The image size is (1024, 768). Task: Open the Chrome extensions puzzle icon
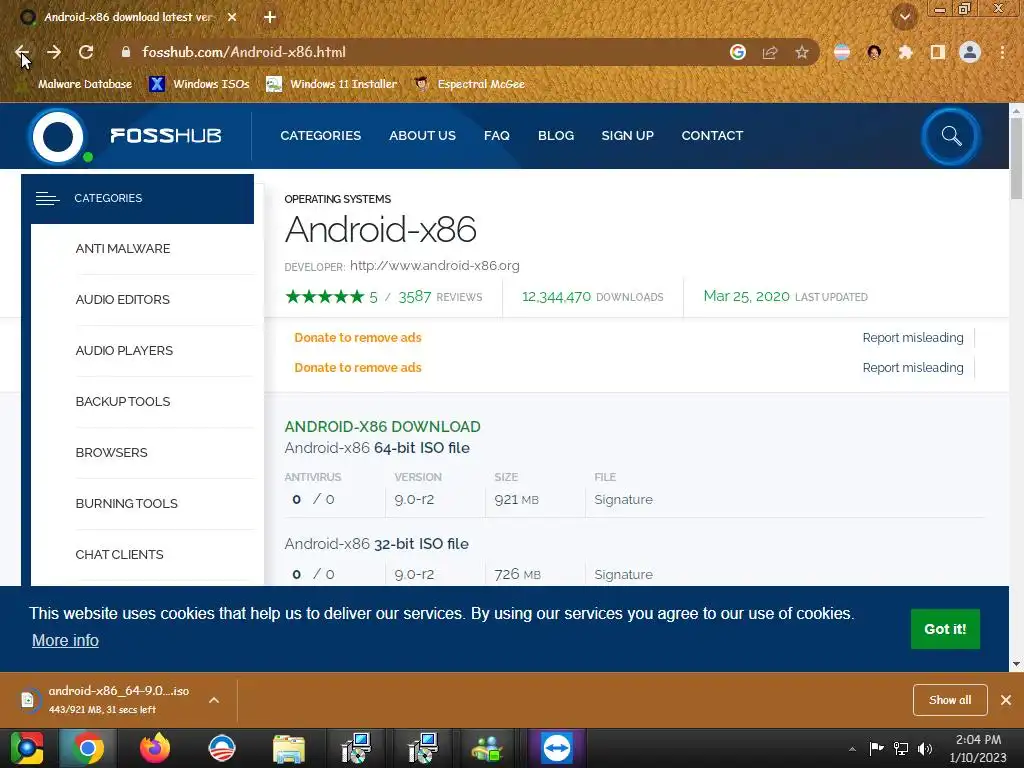tap(905, 52)
